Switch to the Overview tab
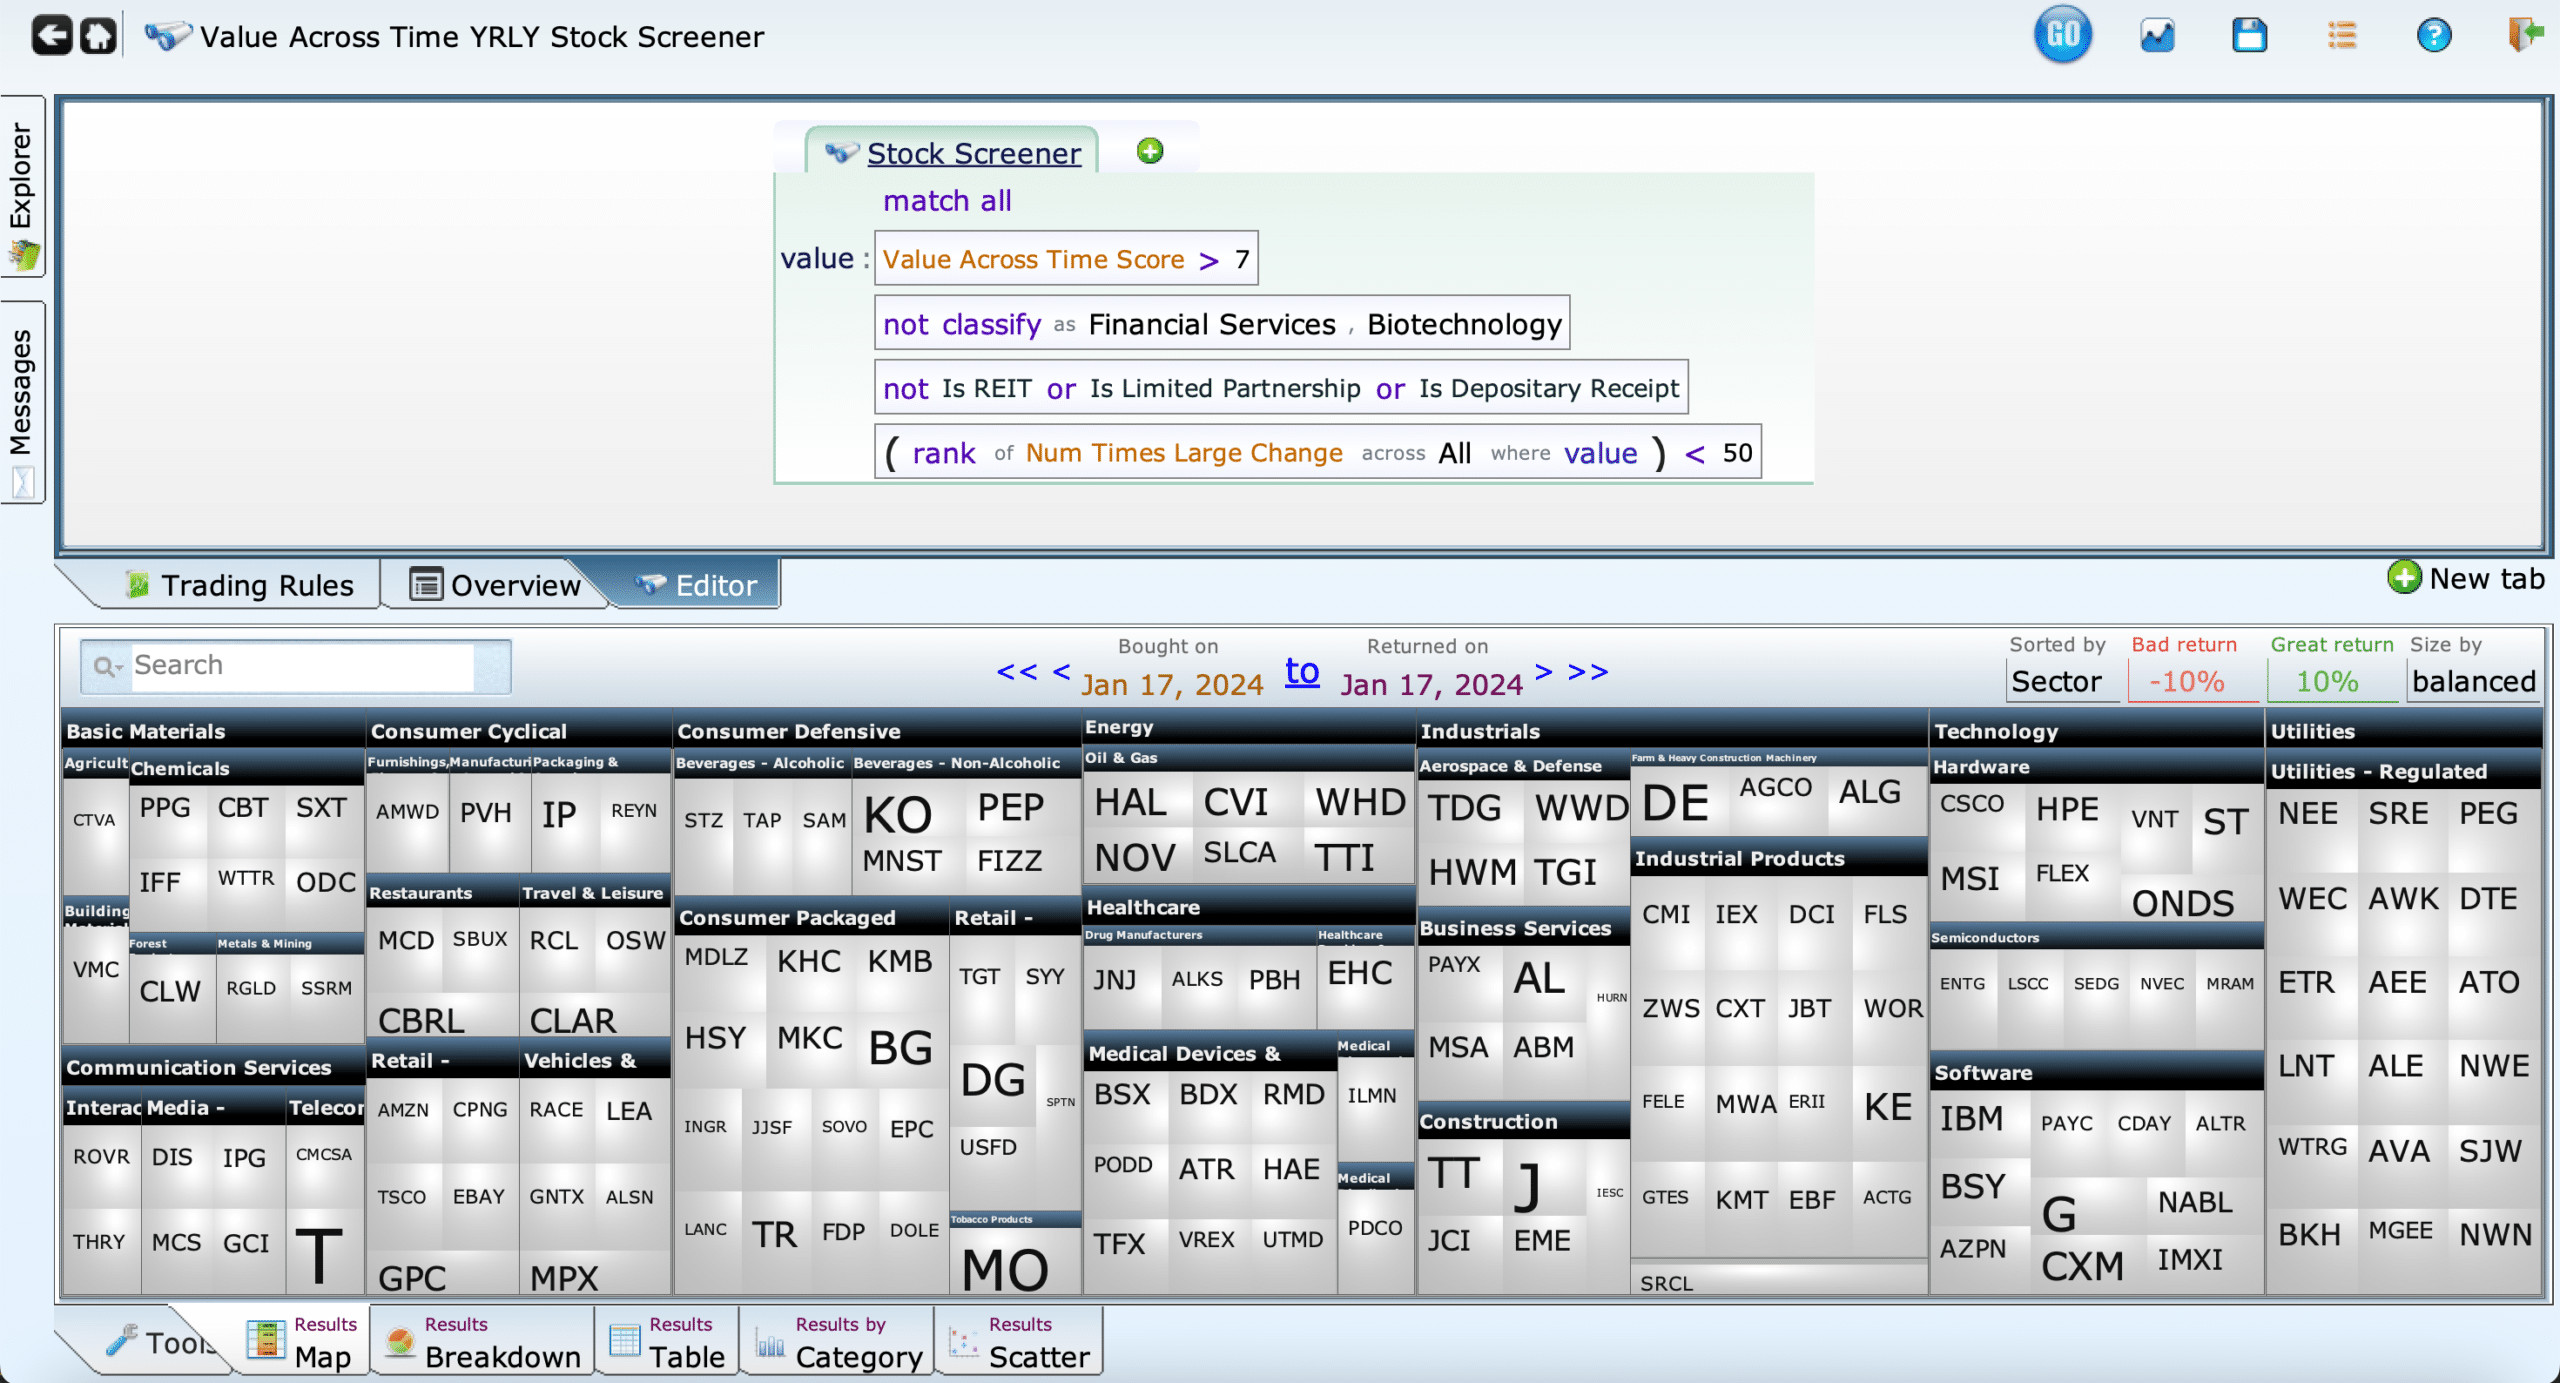Viewport: 2560px width, 1383px height. [x=496, y=585]
